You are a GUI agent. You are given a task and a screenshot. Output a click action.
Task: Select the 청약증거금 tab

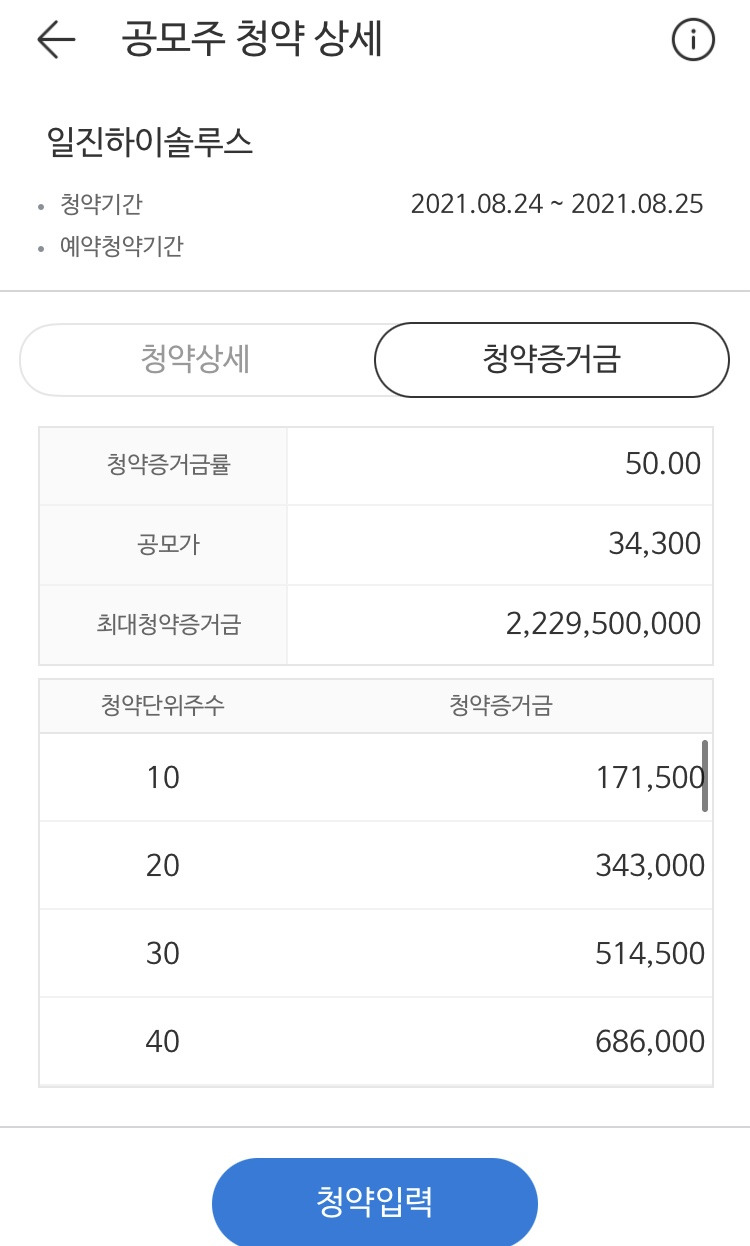(x=551, y=360)
